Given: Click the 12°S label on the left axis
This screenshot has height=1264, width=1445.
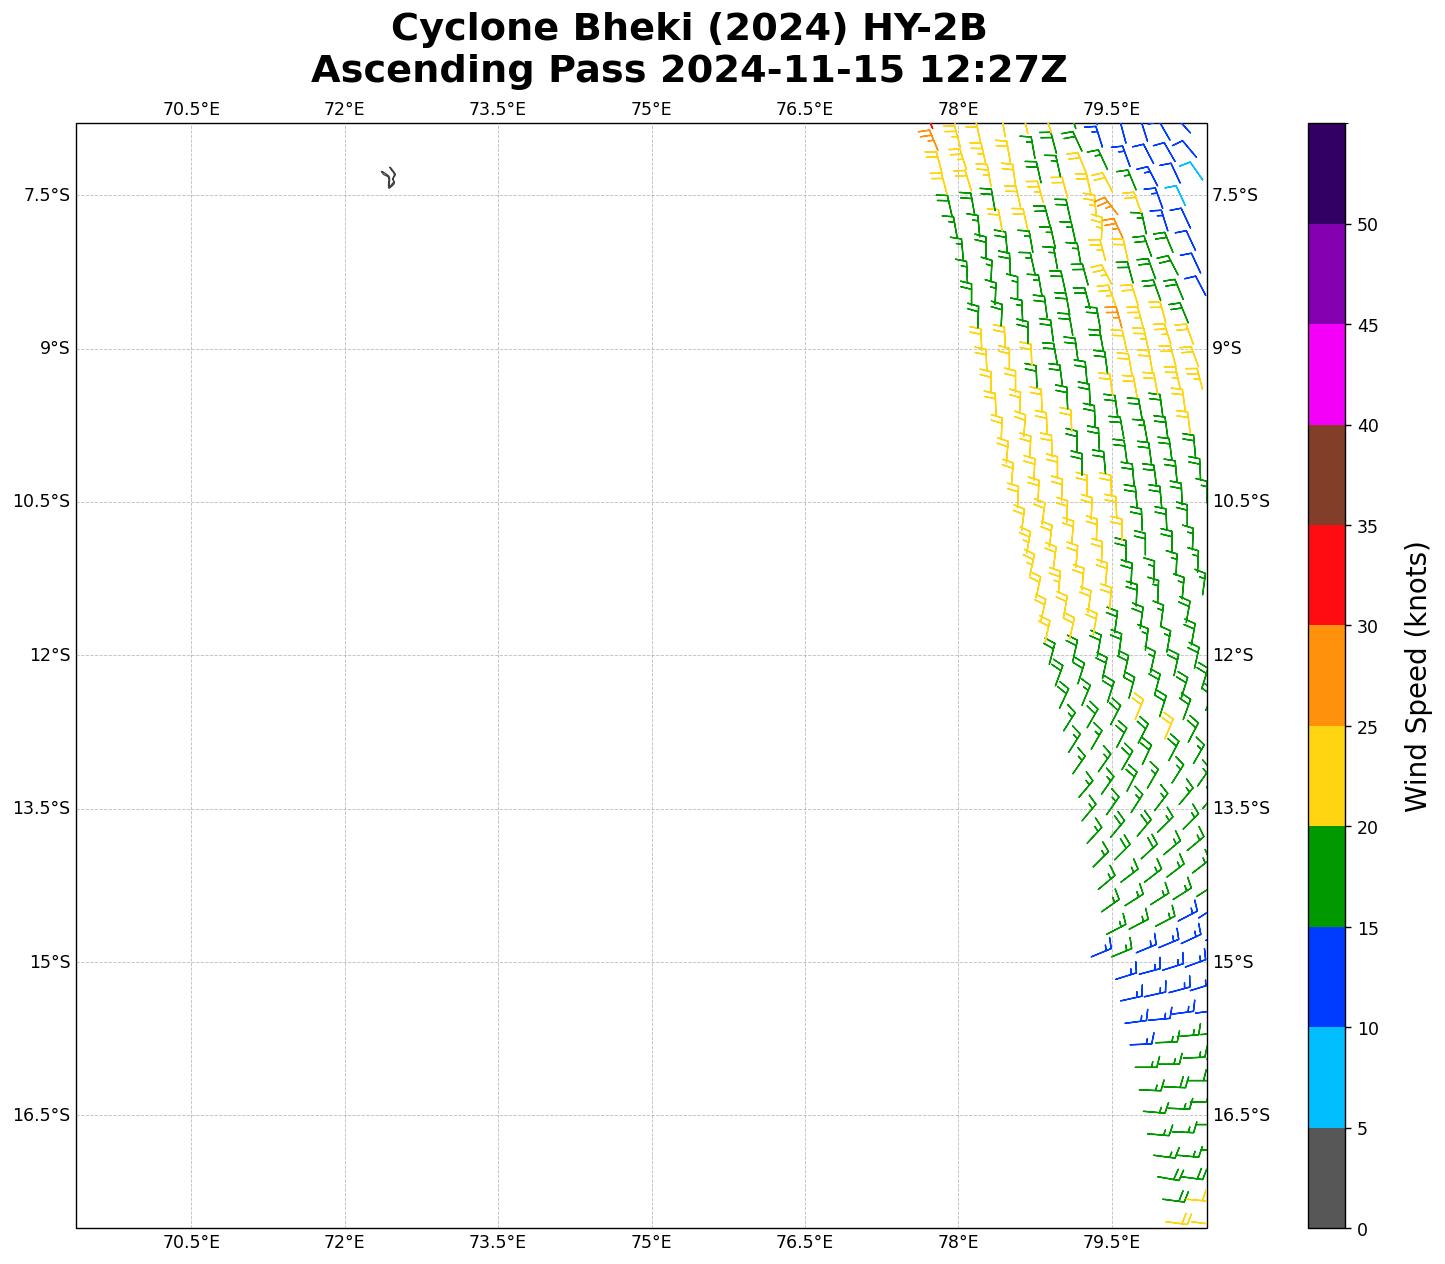Looking at the screenshot, I should pos(50,655).
